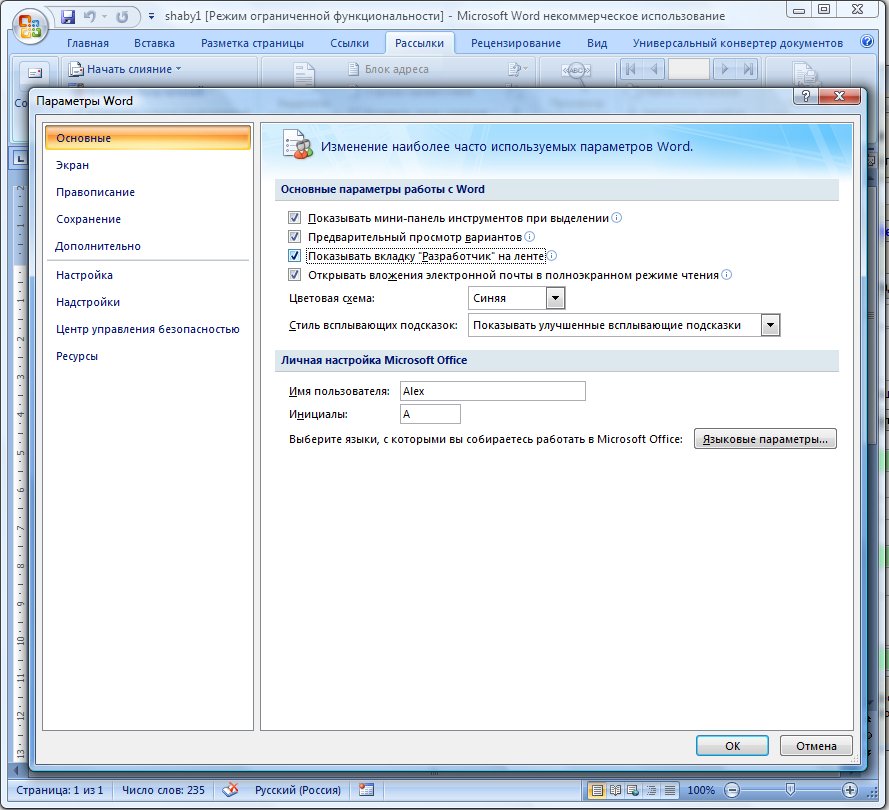The image size is (889, 810).
Task: Switch to Outline view
Action: pos(651,790)
